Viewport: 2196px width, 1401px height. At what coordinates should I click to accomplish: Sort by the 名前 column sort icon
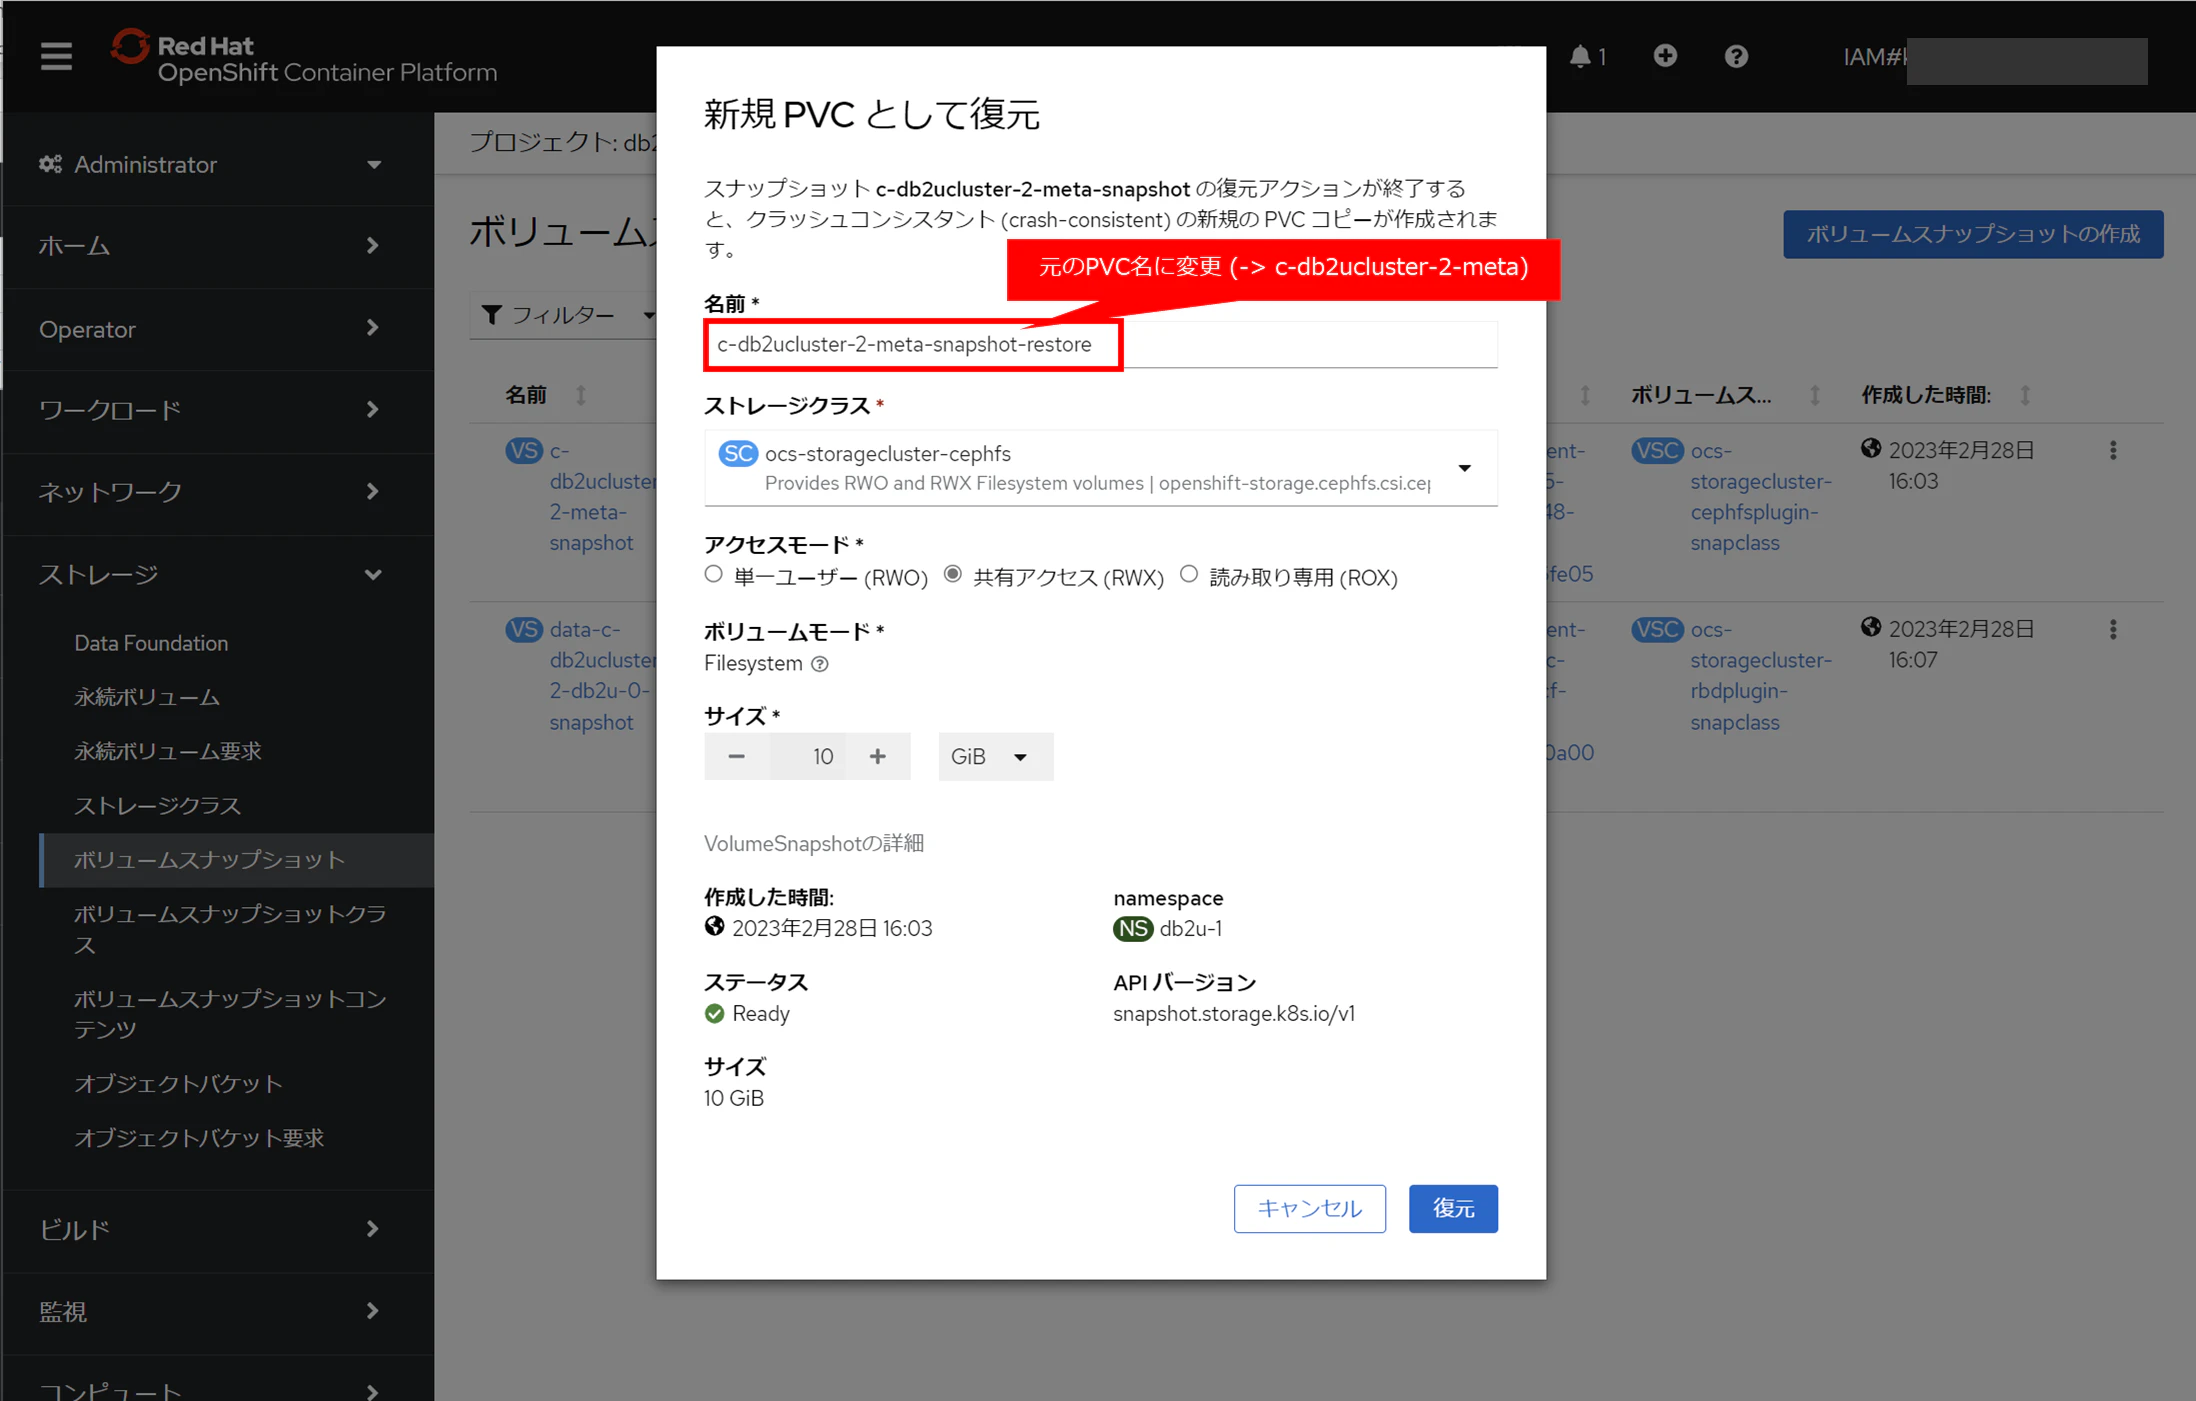click(581, 395)
